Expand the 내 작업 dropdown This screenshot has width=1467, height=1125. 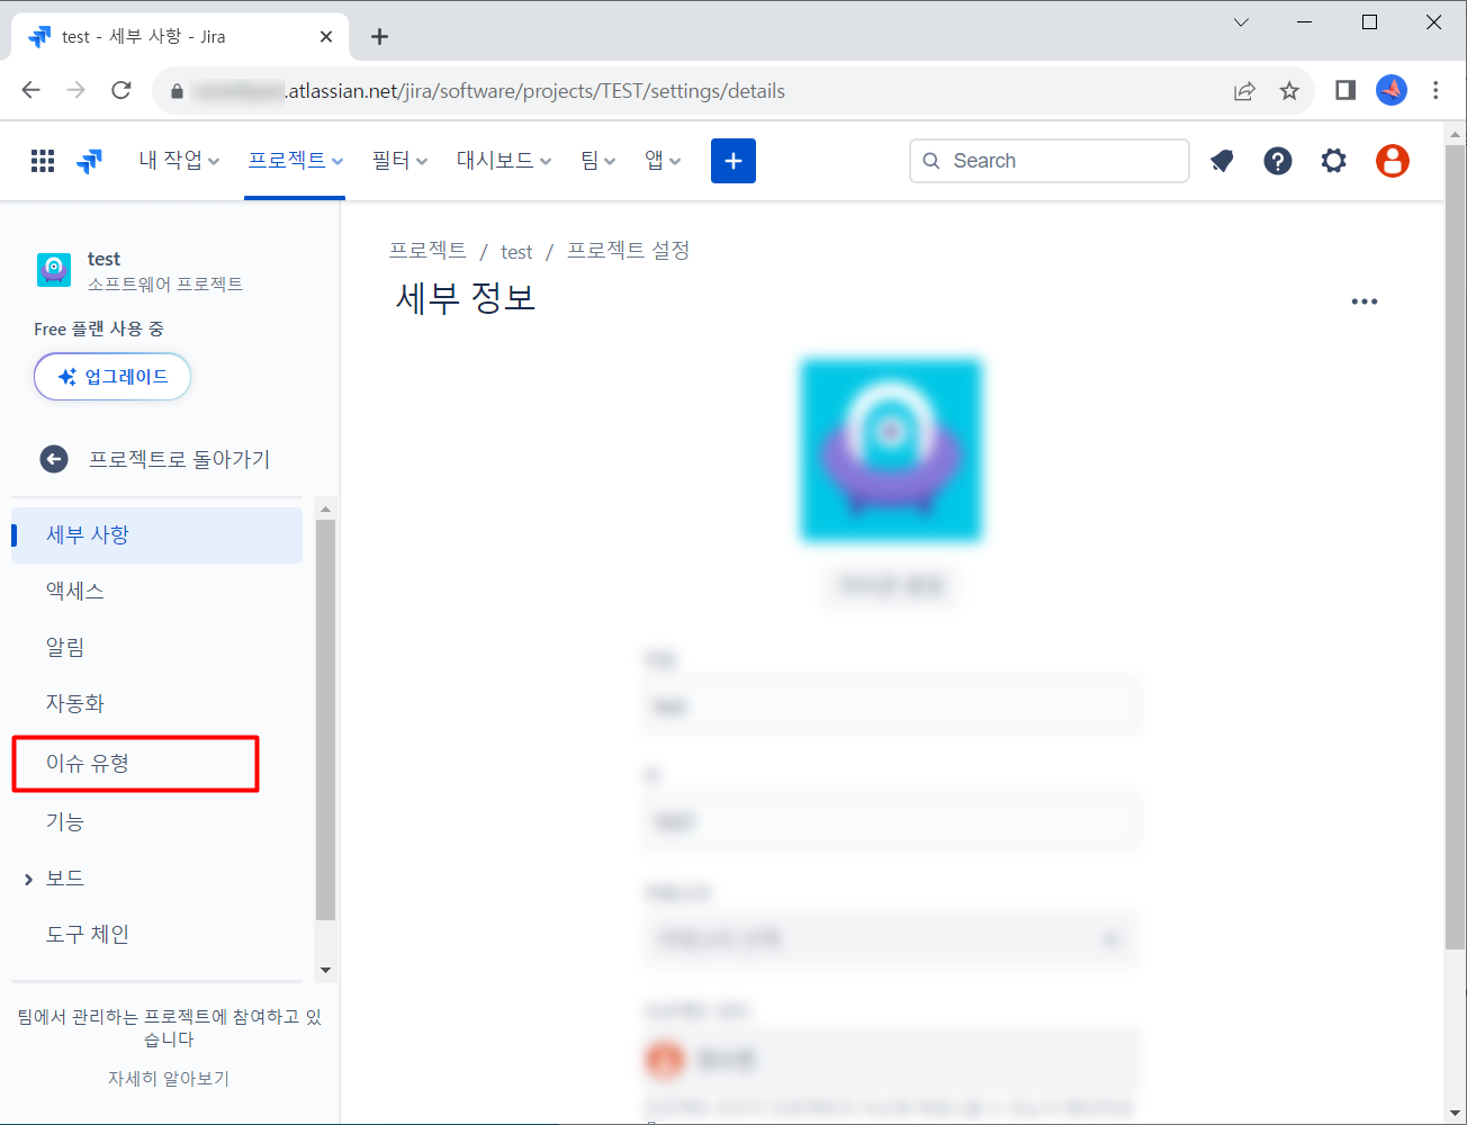coord(179,161)
